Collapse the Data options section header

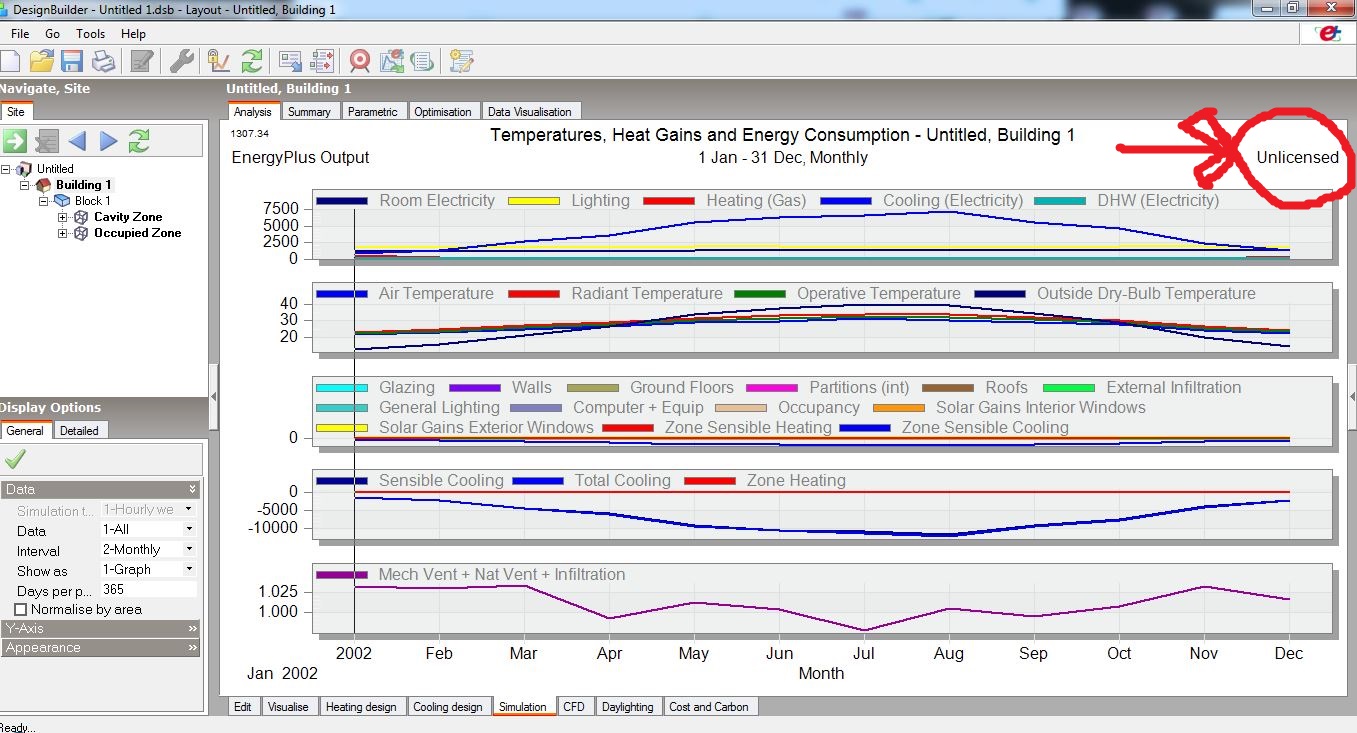coord(100,489)
